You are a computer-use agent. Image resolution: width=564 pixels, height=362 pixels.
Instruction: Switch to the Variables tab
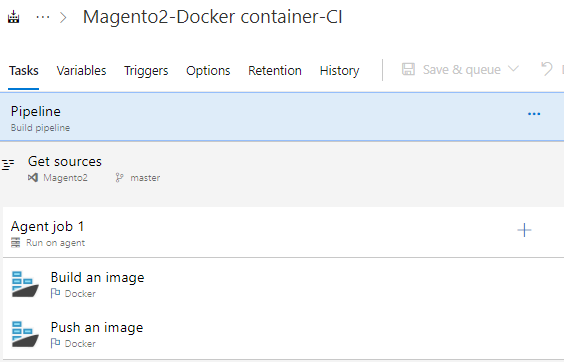[x=81, y=71]
